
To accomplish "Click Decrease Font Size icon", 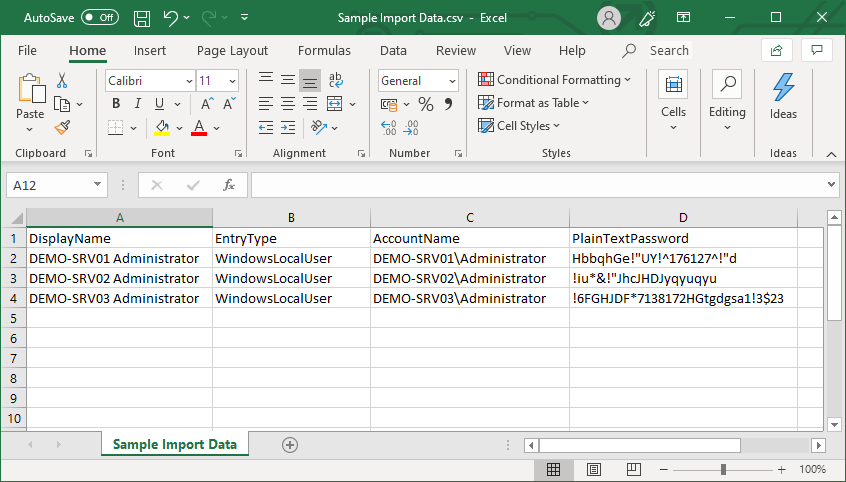I will point(229,104).
